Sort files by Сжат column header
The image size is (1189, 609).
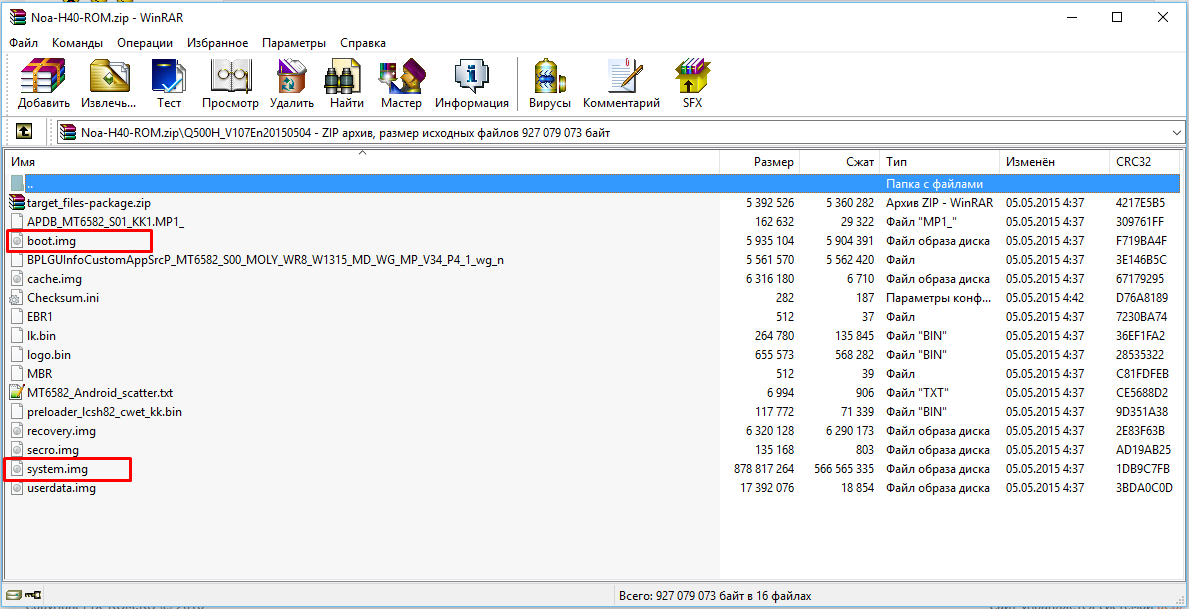(839, 162)
